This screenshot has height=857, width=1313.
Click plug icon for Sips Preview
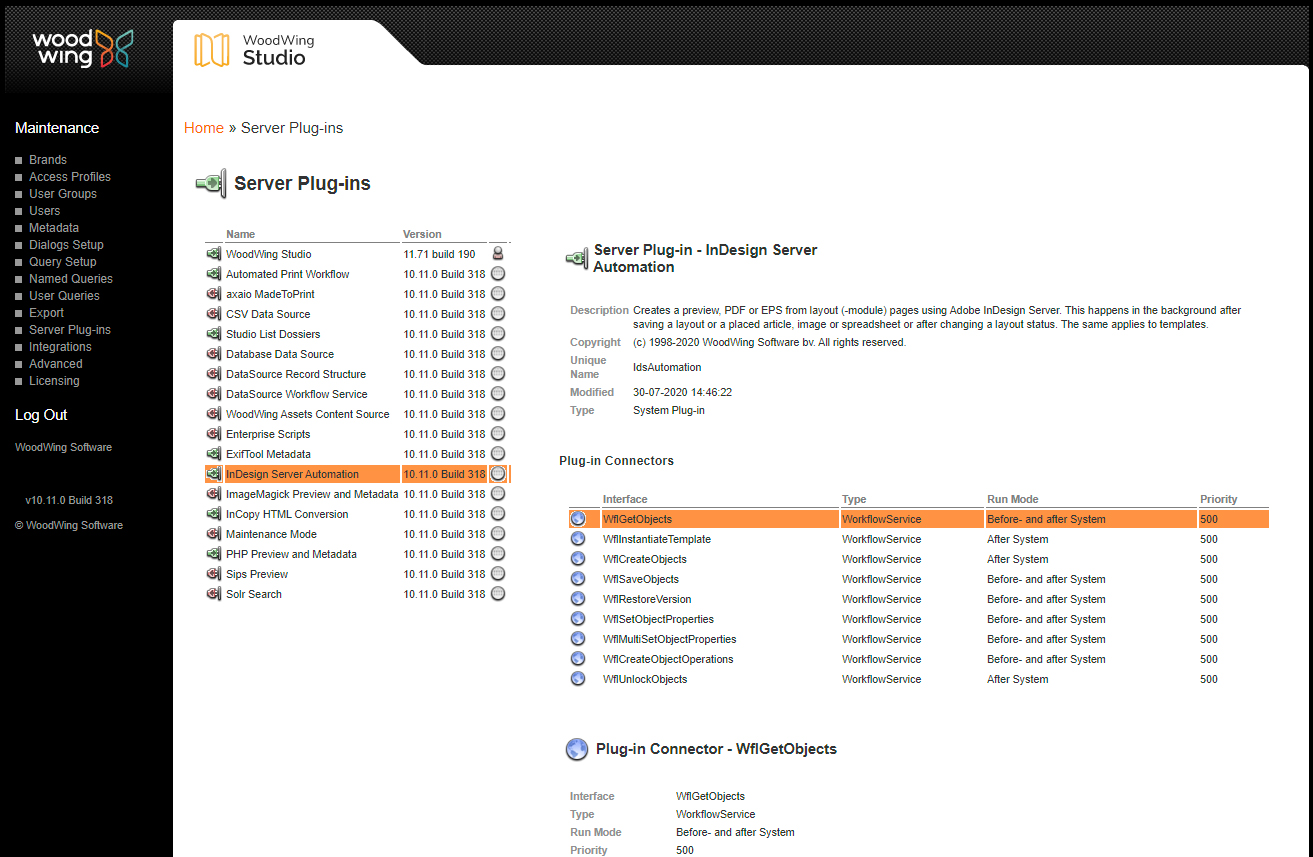213,574
